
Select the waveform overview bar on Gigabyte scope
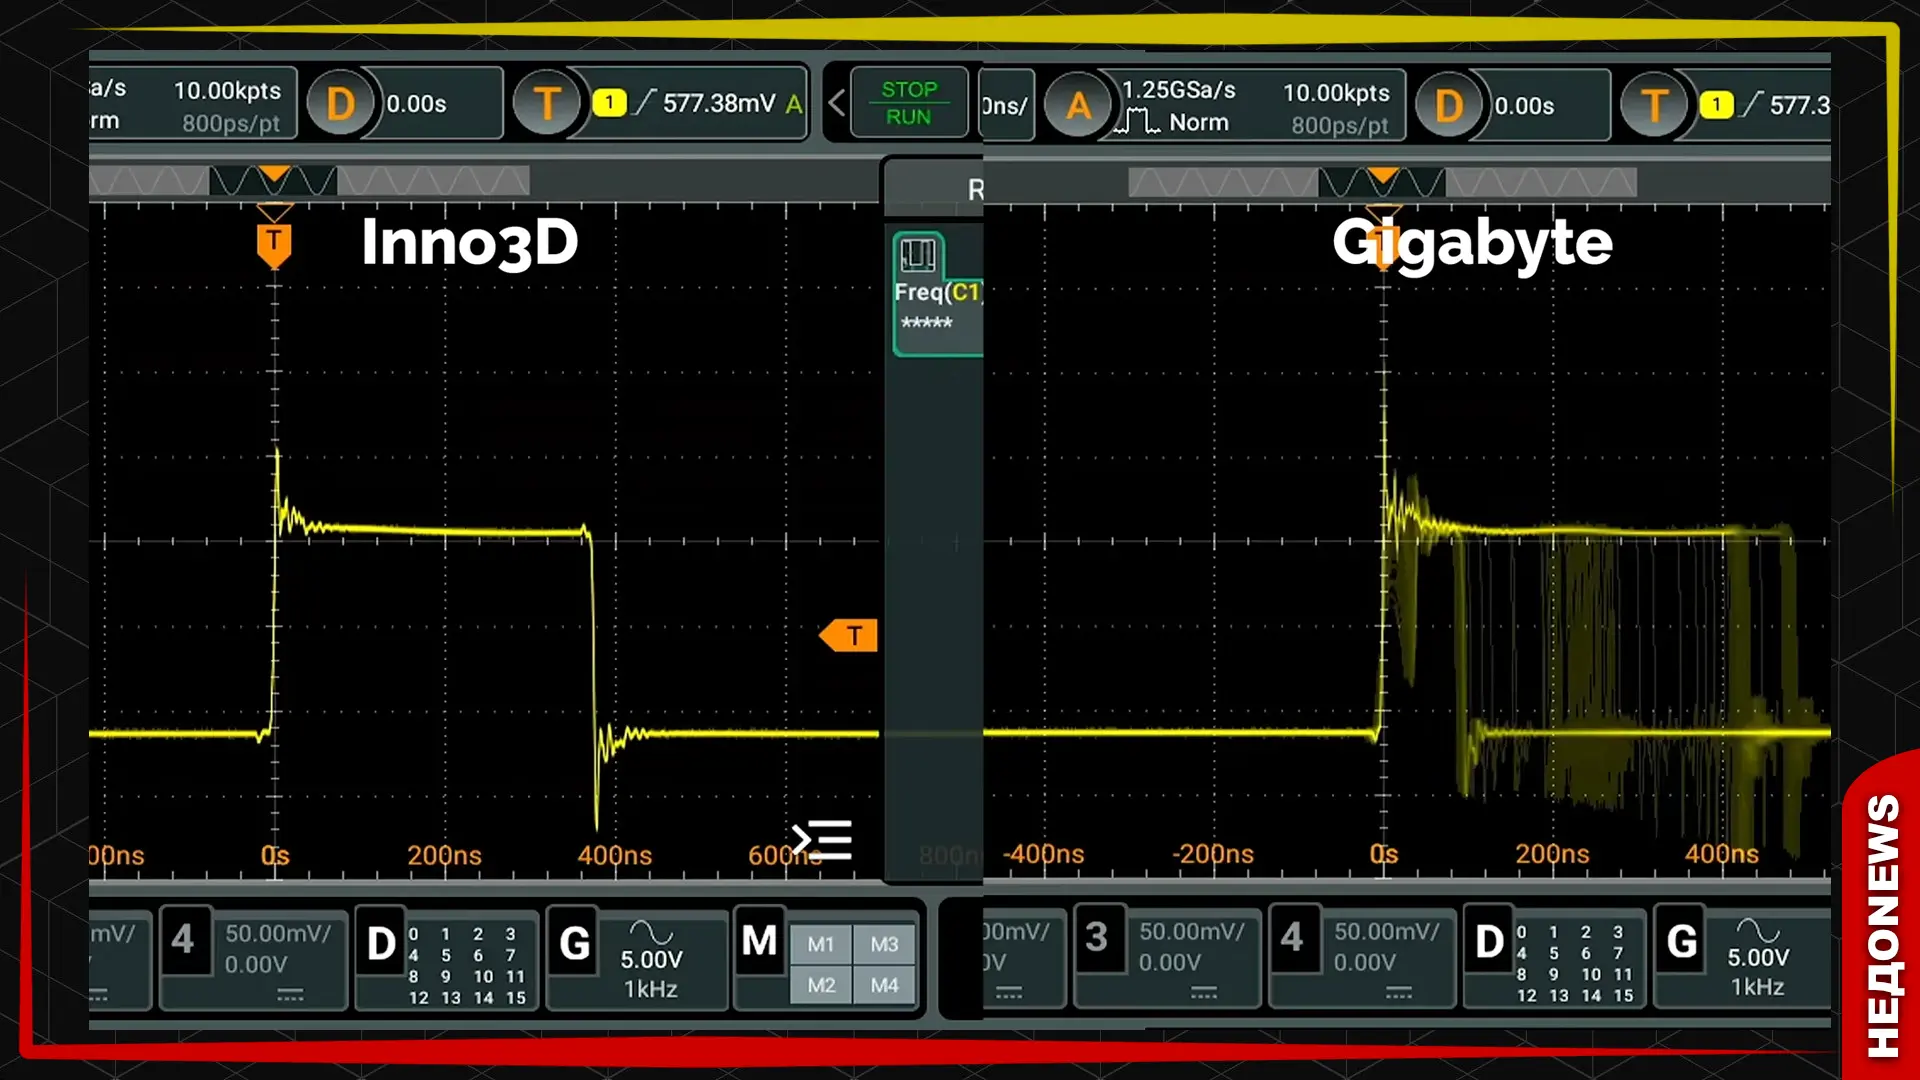pyautogui.click(x=1383, y=183)
